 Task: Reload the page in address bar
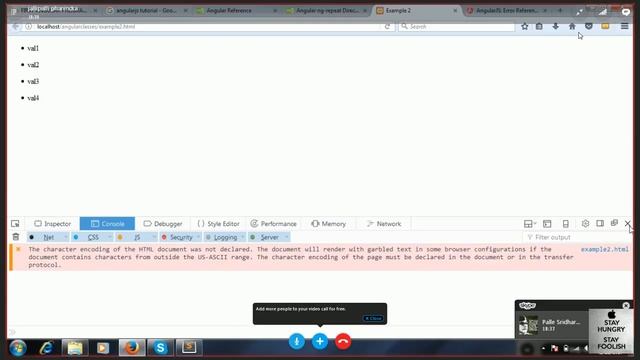coord(387,27)
